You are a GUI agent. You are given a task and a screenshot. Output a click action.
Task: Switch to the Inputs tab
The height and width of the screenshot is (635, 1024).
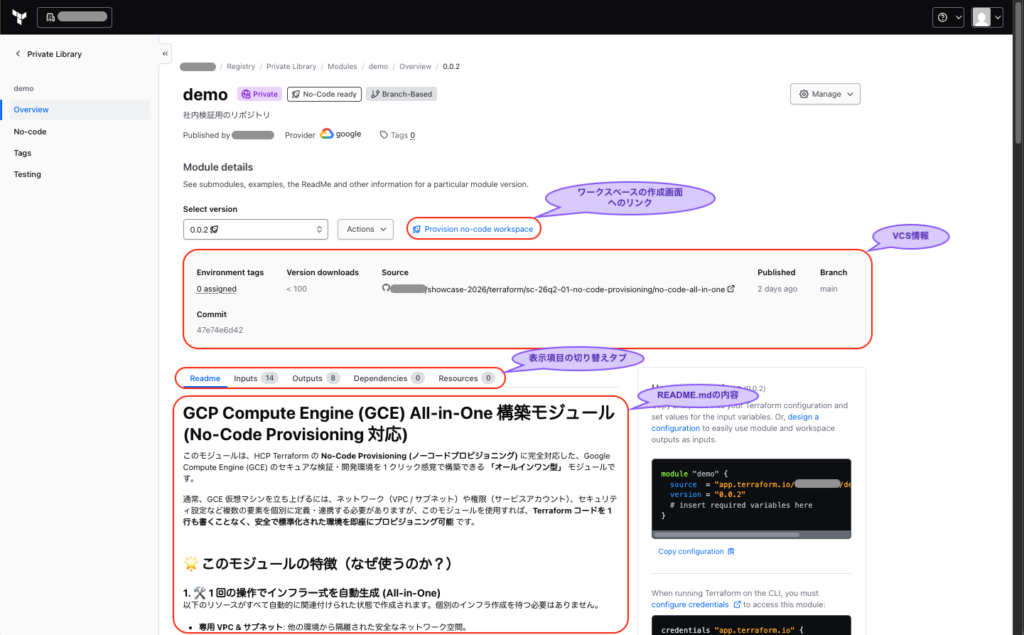pos(256,378)
